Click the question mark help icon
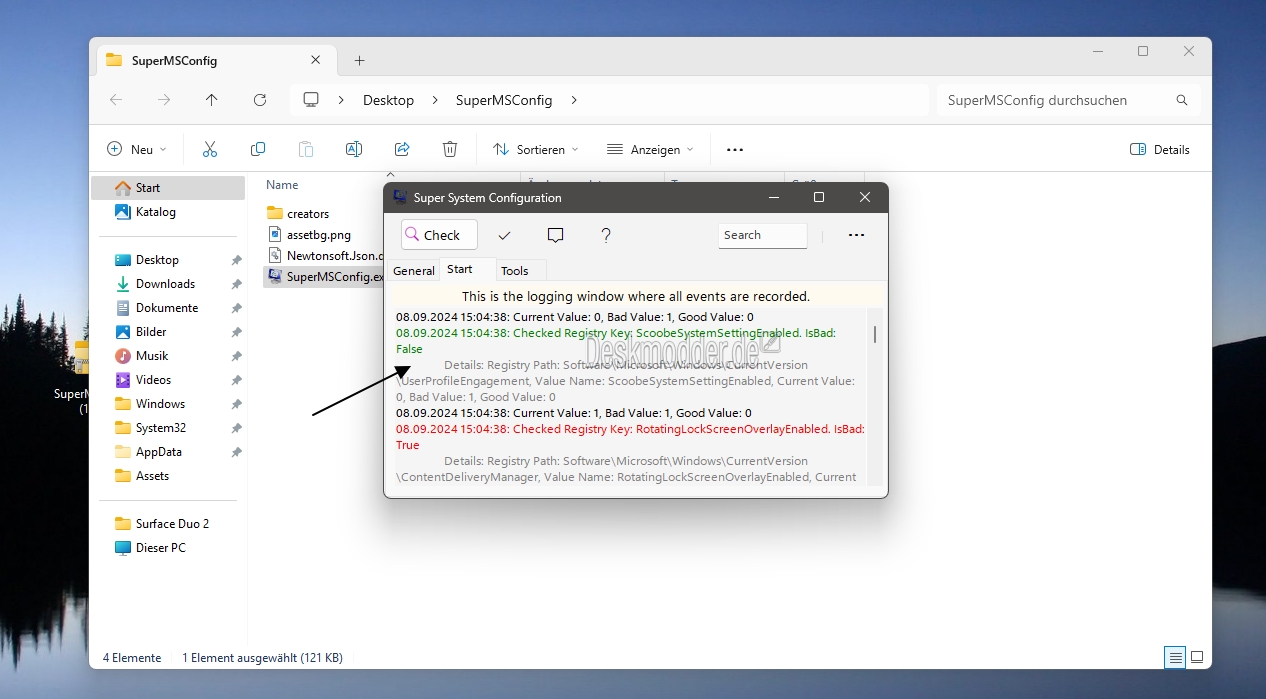This screenshot has width=1266, height=699. tap(606, 235)
